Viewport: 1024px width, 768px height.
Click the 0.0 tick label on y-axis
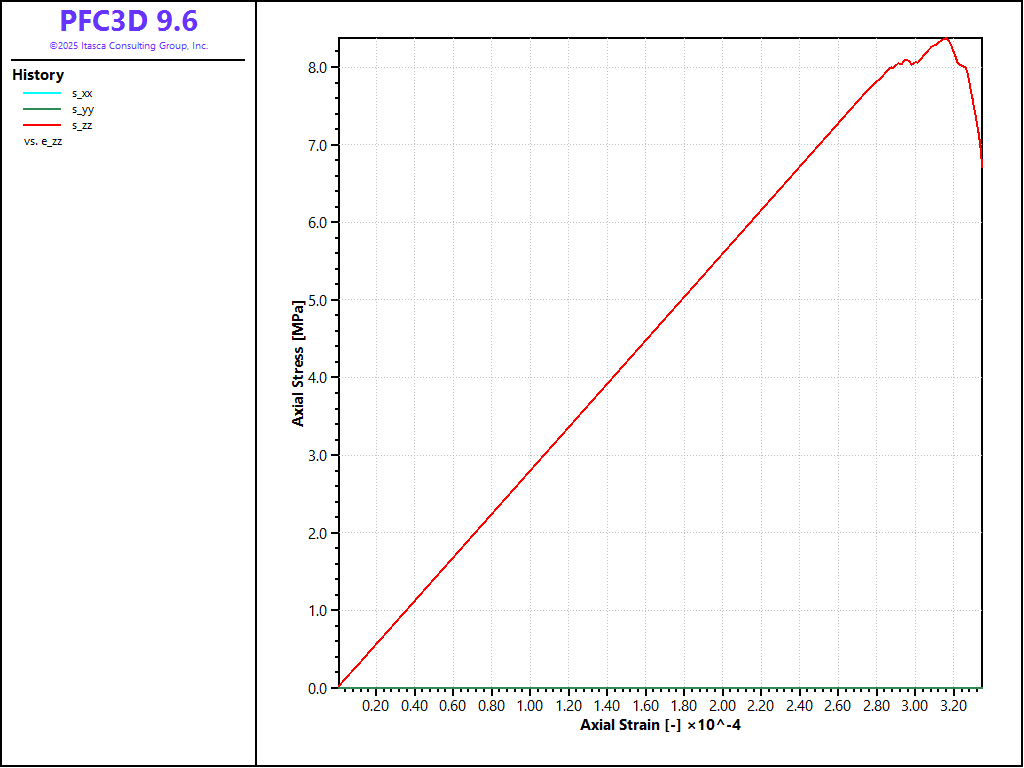tap(317, 688)
